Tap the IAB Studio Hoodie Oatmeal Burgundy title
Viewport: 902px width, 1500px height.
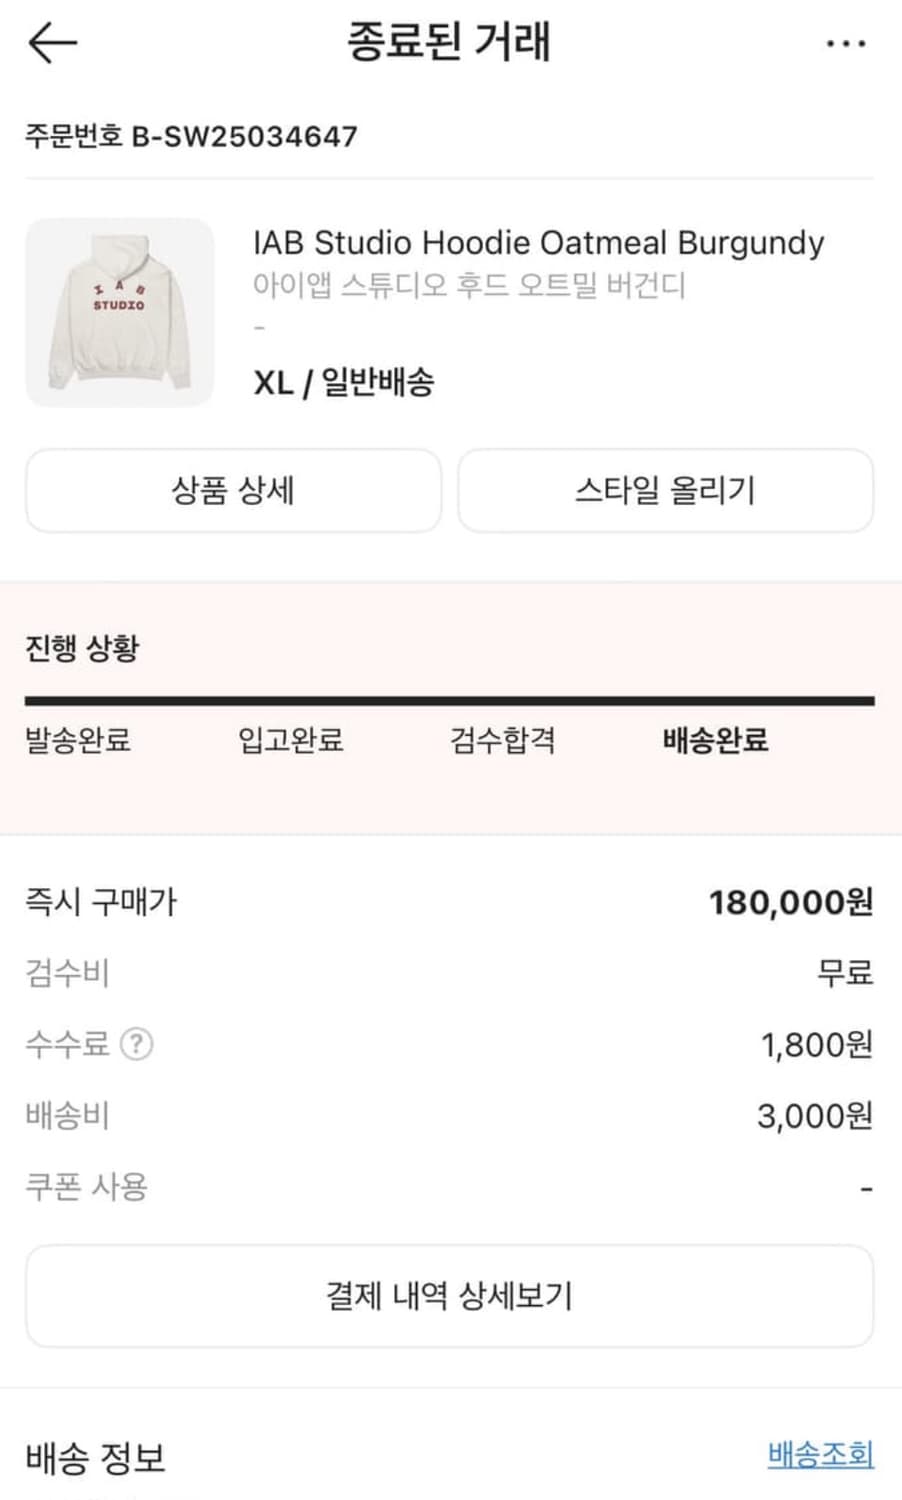538,242
